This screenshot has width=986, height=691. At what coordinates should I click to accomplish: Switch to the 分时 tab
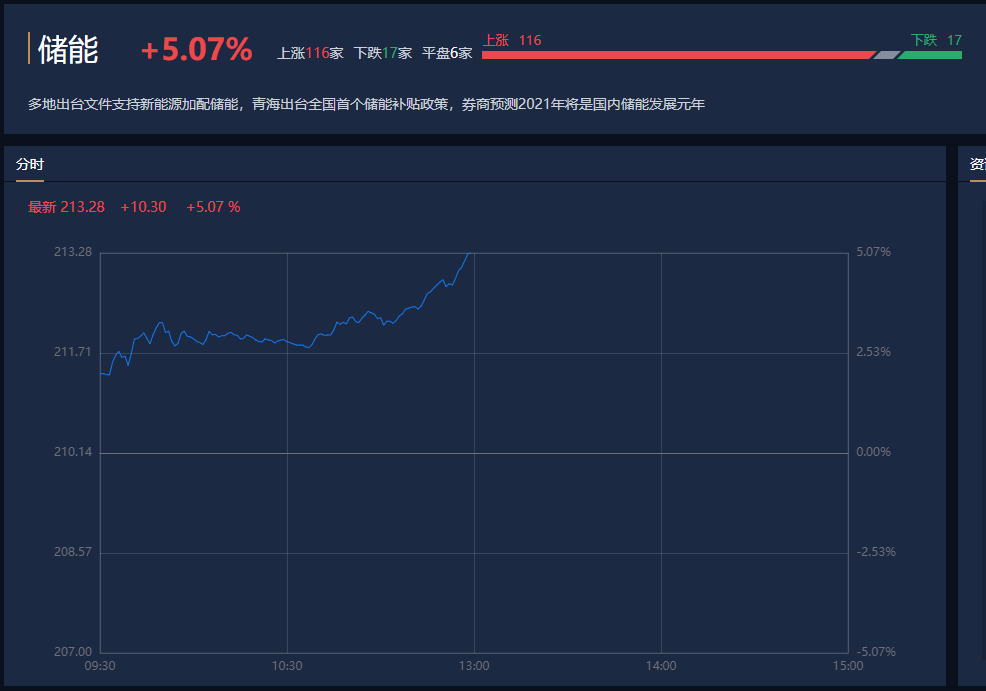[30, 165]
